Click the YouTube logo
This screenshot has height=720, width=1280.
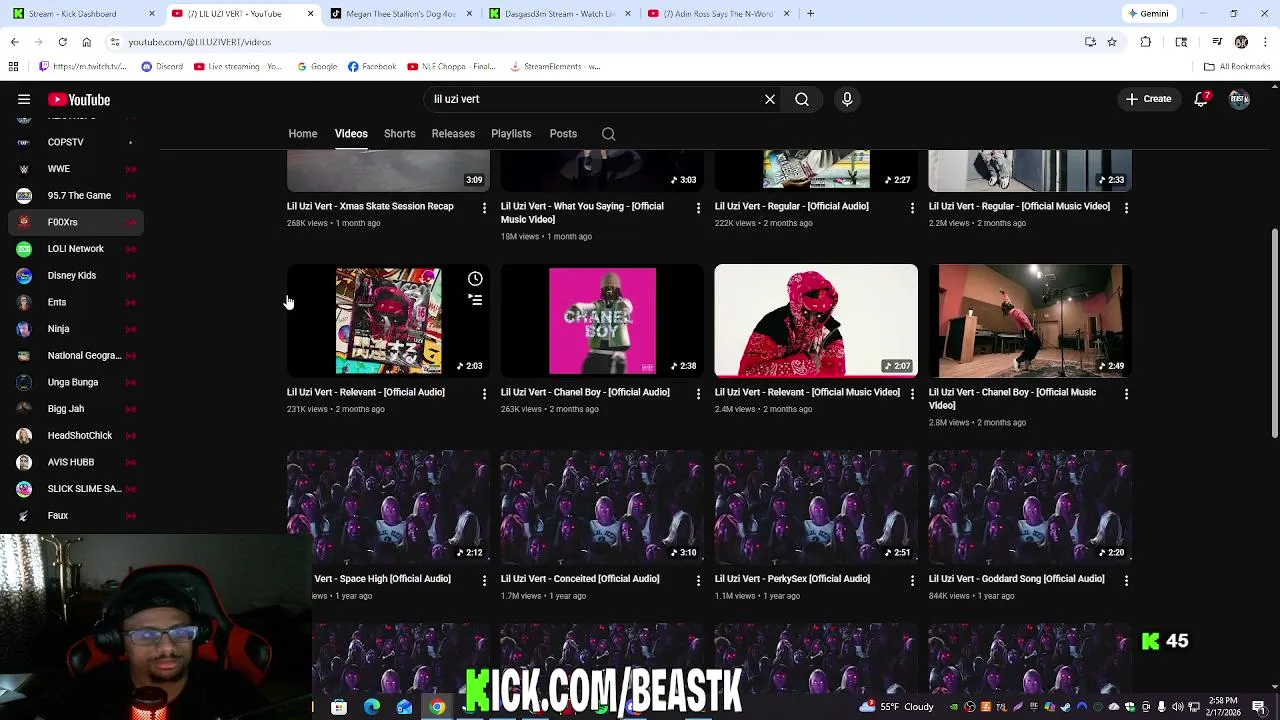tap(79, 99)
